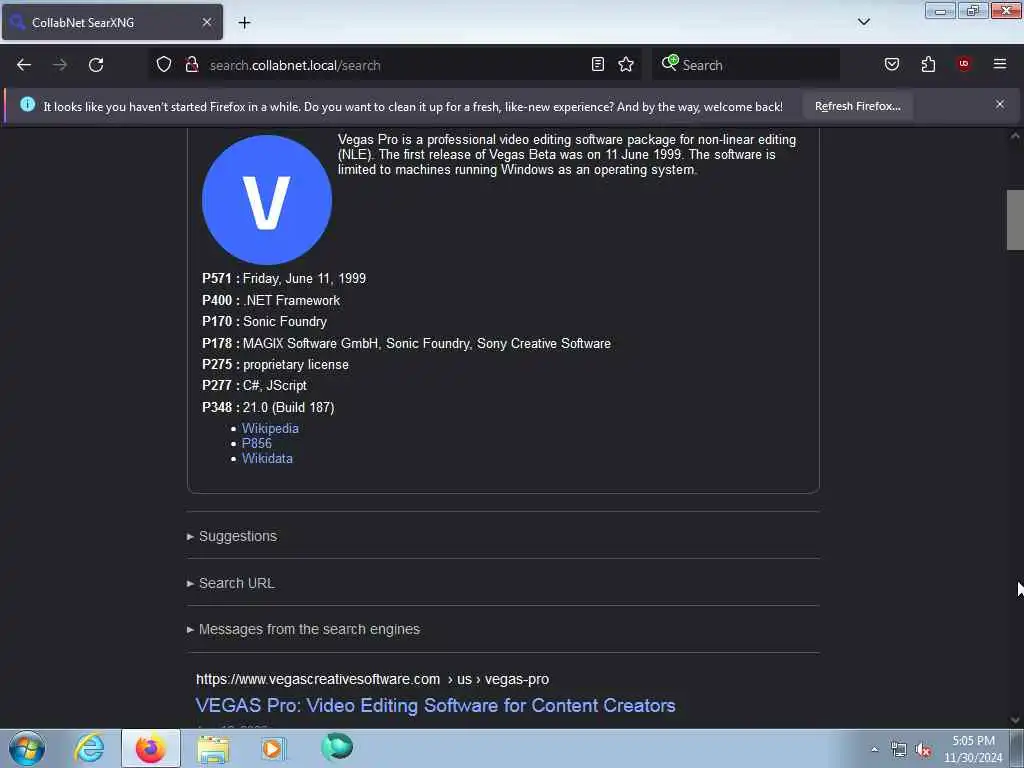Open VEGAS Pro: Video Editing Software result
1024x768 pixels.
coord(436,705)
